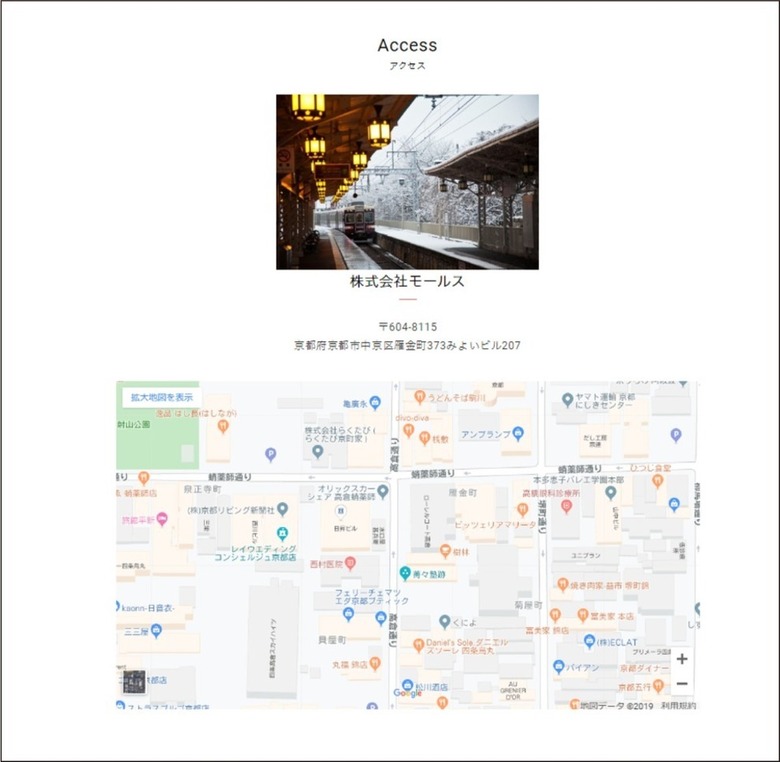The width and height of the screenshot is (780, 762).
Task: Click the 松川酒店 shop pin
Action: point(407,685)
